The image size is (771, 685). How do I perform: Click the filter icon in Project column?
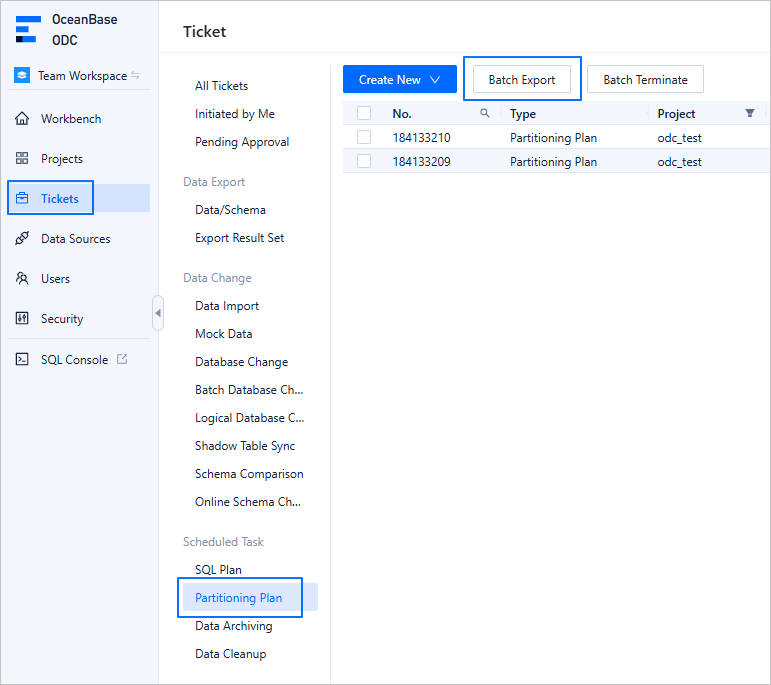pos(750,113)
